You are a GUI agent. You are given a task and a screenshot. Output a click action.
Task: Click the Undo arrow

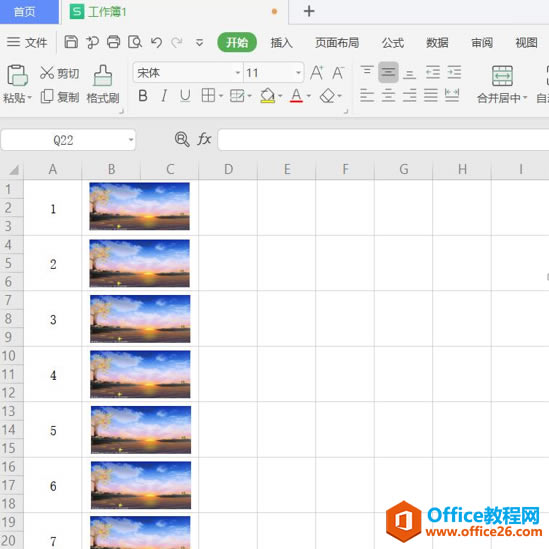coord(156,42)
